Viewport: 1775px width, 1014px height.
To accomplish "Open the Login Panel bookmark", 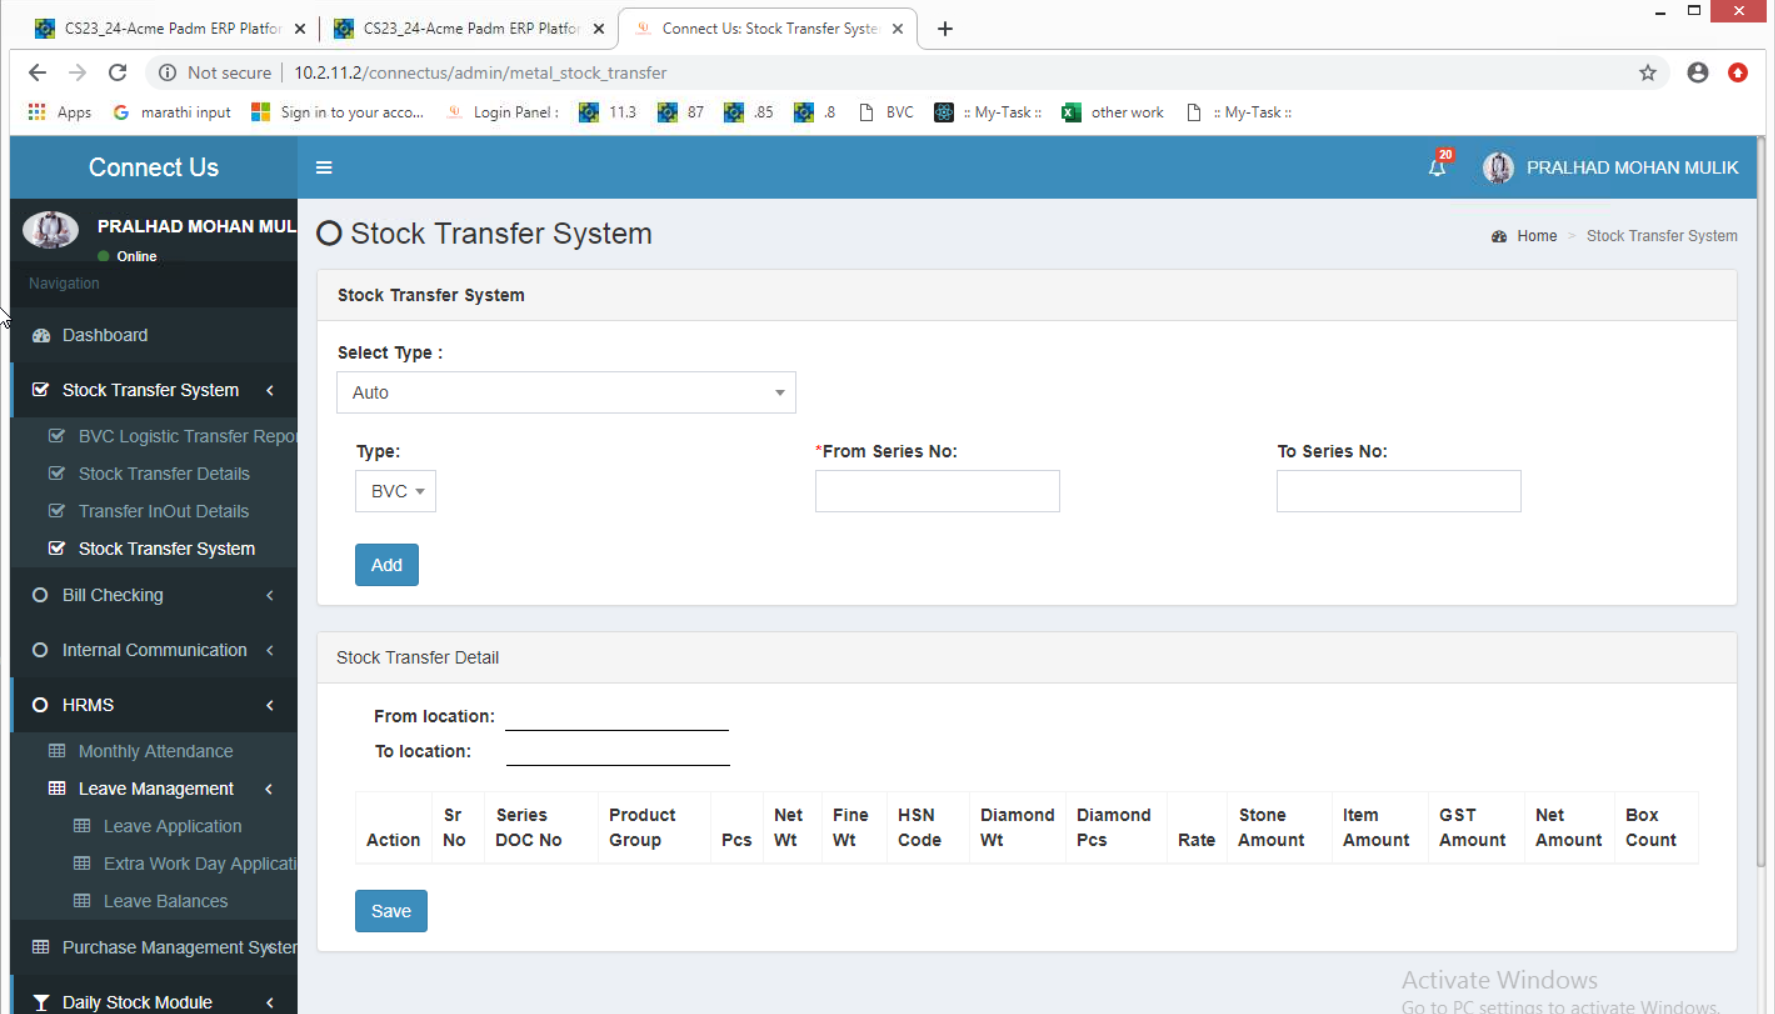I will [x=502, y=112].
